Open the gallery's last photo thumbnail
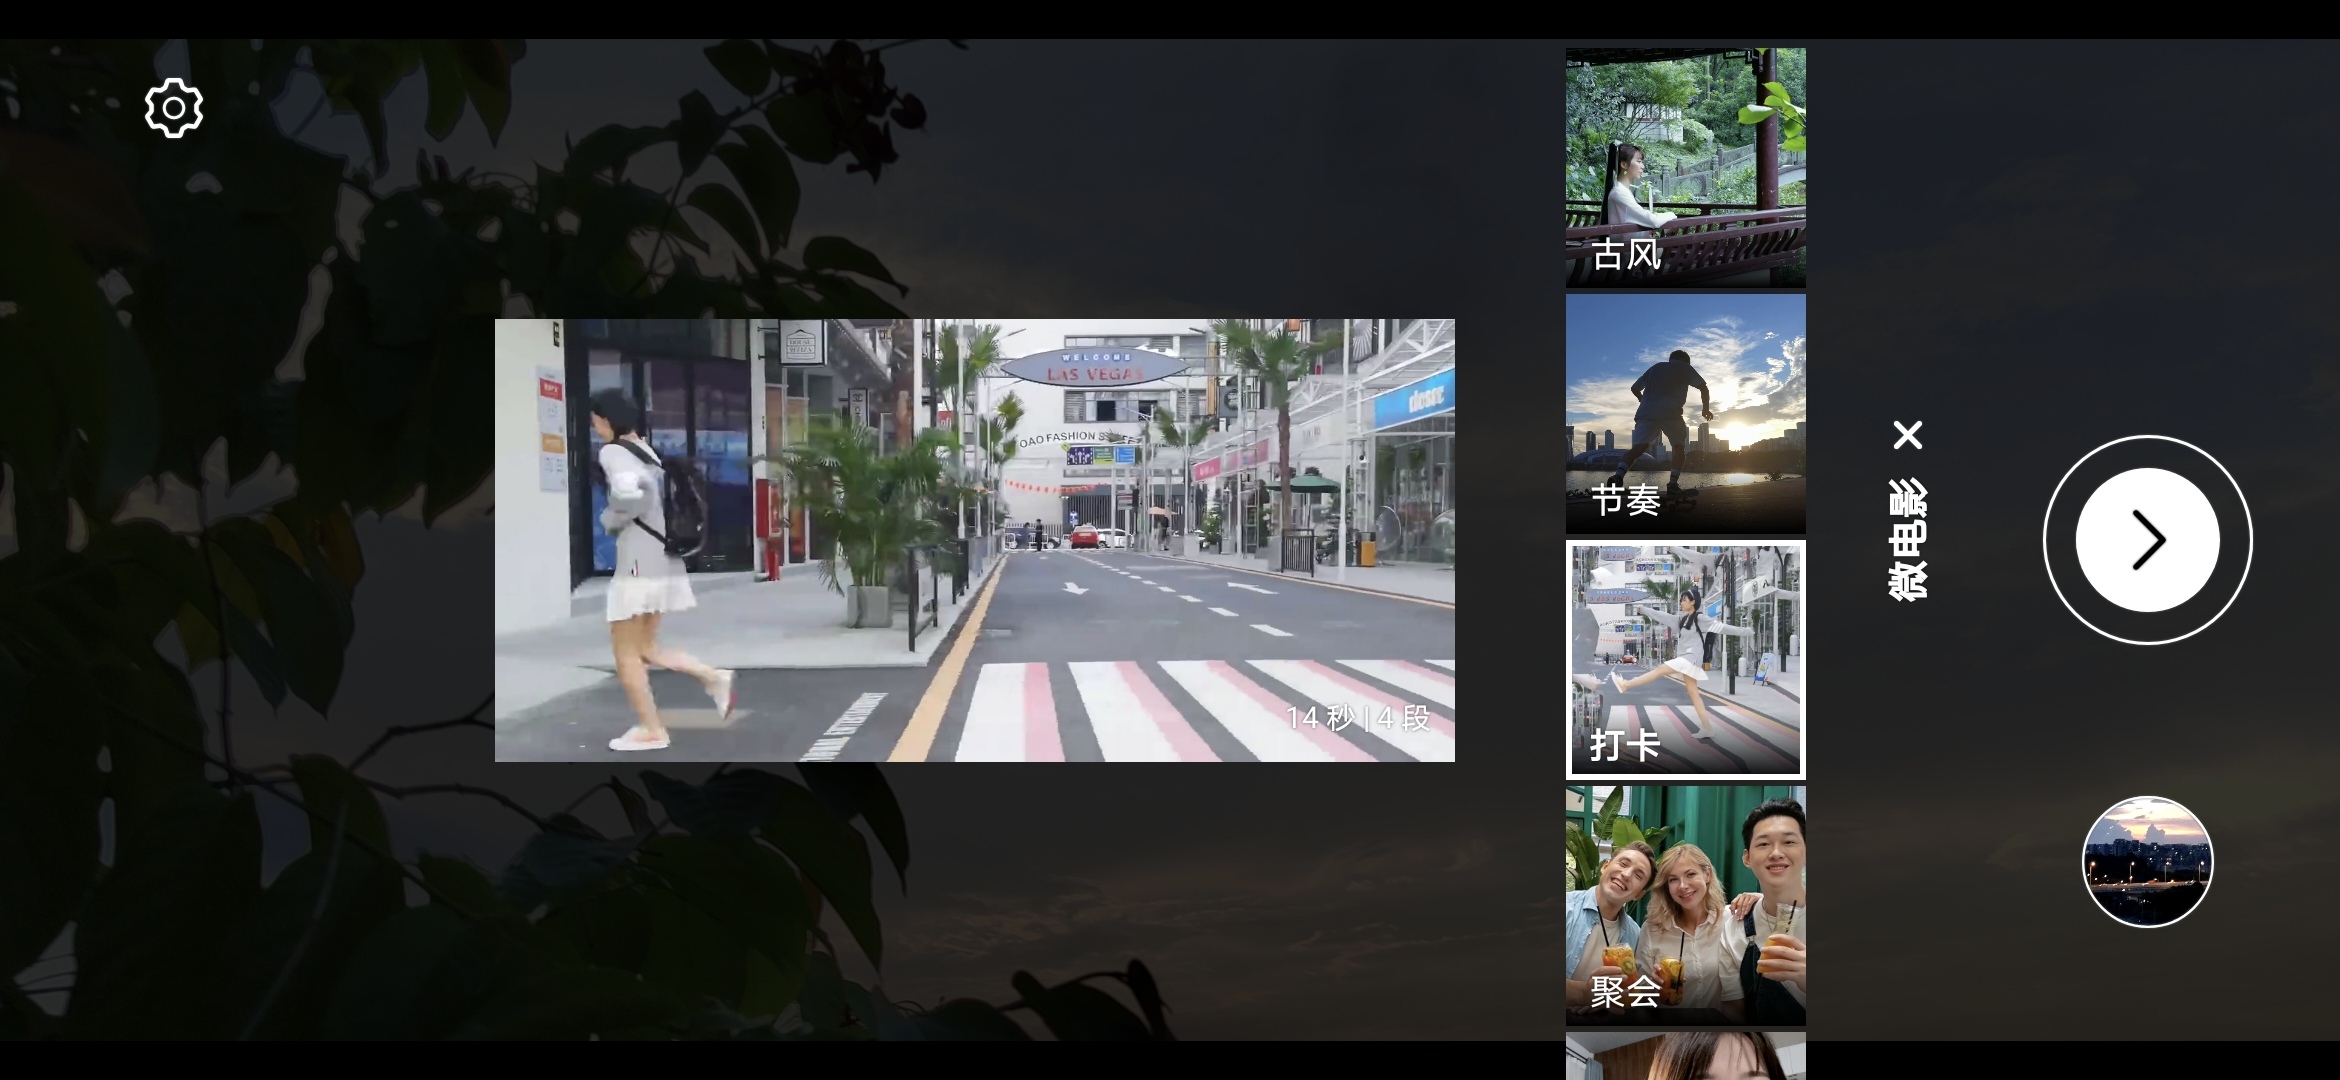 click(x=2148, y=861)
